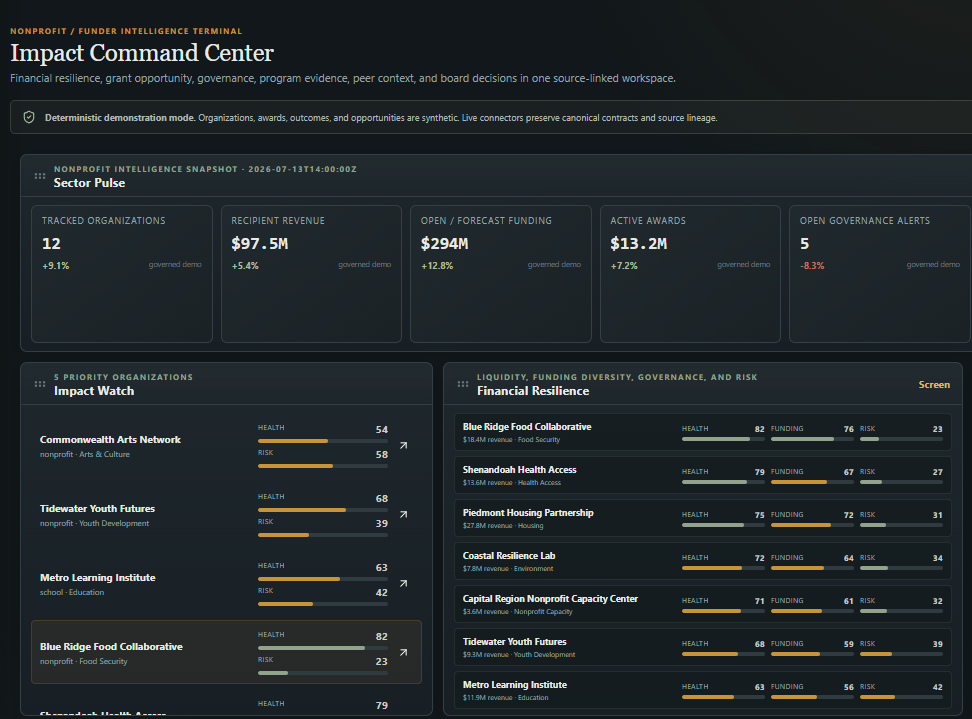The height and width of the screenshot is (719, 972).
Task: Click Coastal Resilience Lab risk bar
Action: [x=901, y=568]
